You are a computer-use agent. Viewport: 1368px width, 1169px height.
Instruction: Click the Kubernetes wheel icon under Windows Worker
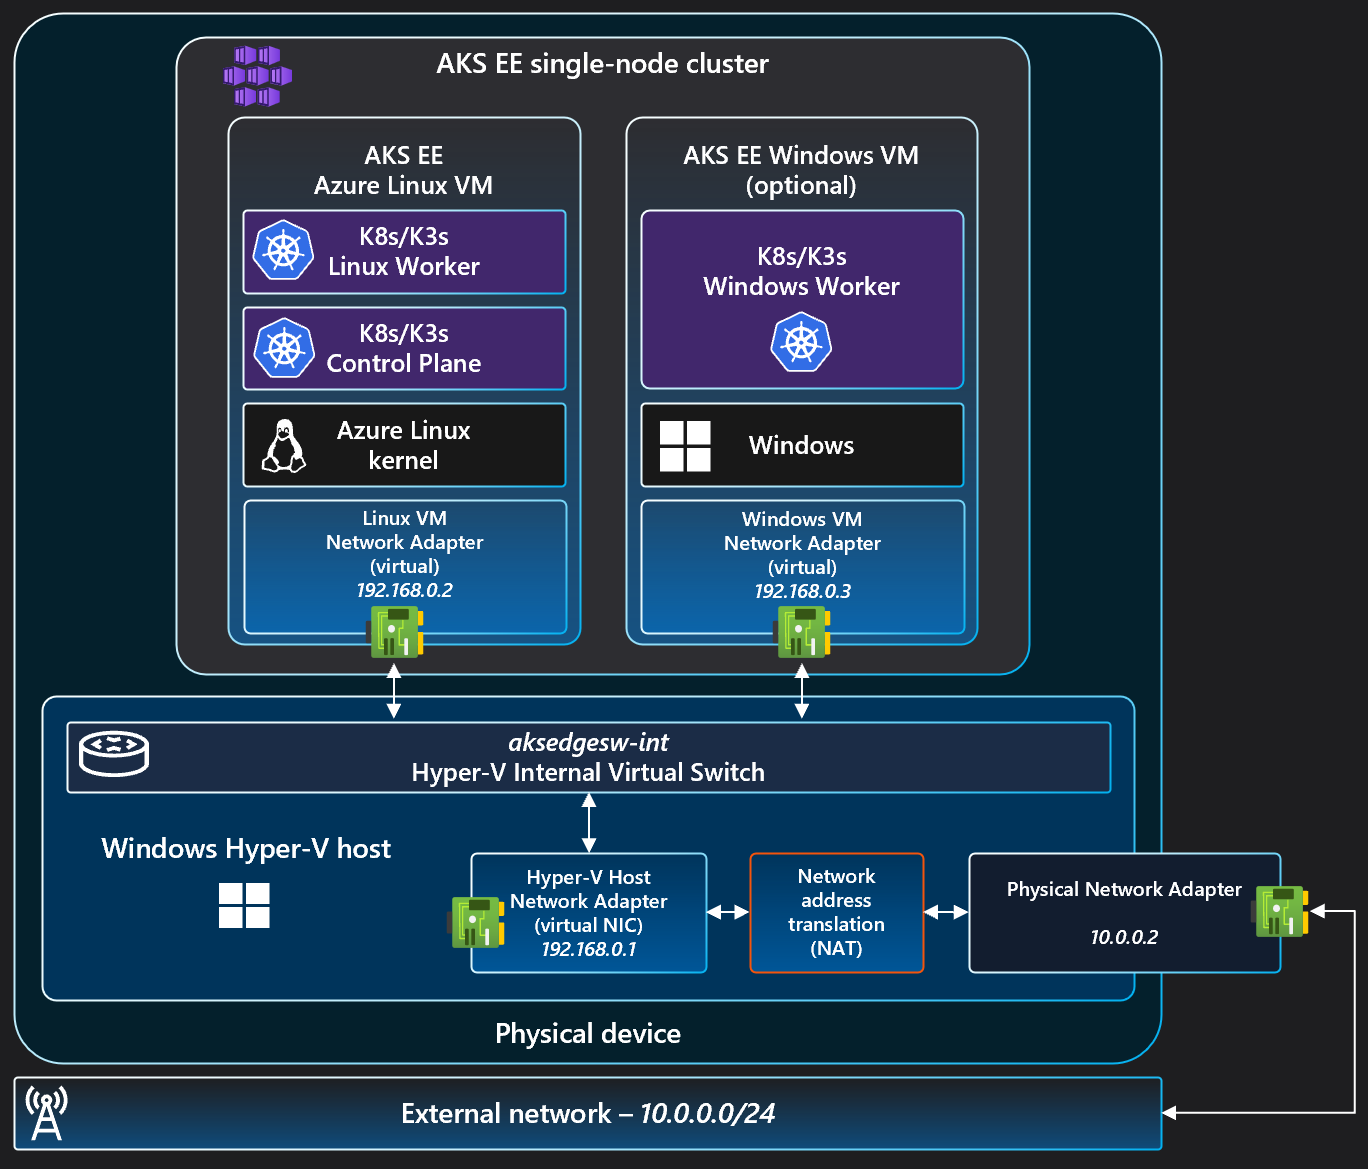pos(801,342)
